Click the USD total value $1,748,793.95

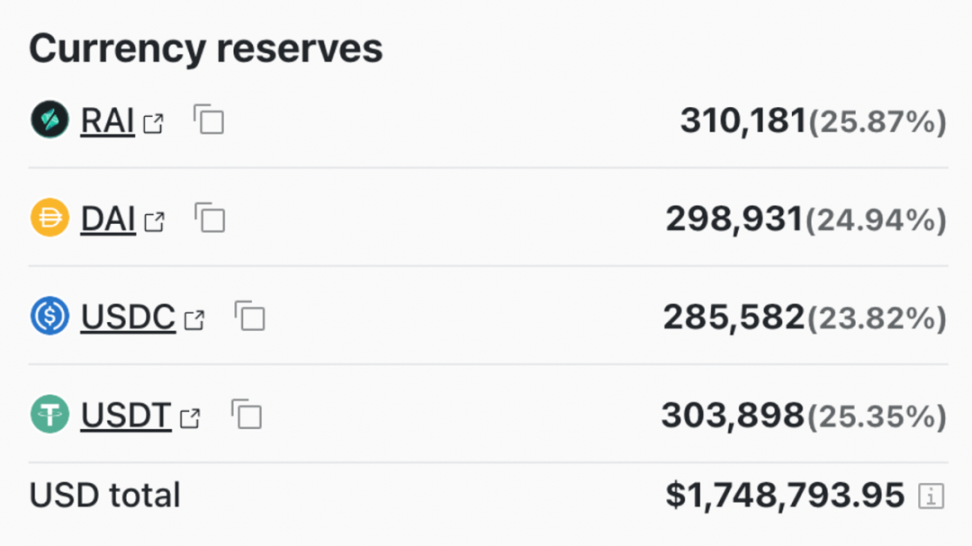(785, 495)
